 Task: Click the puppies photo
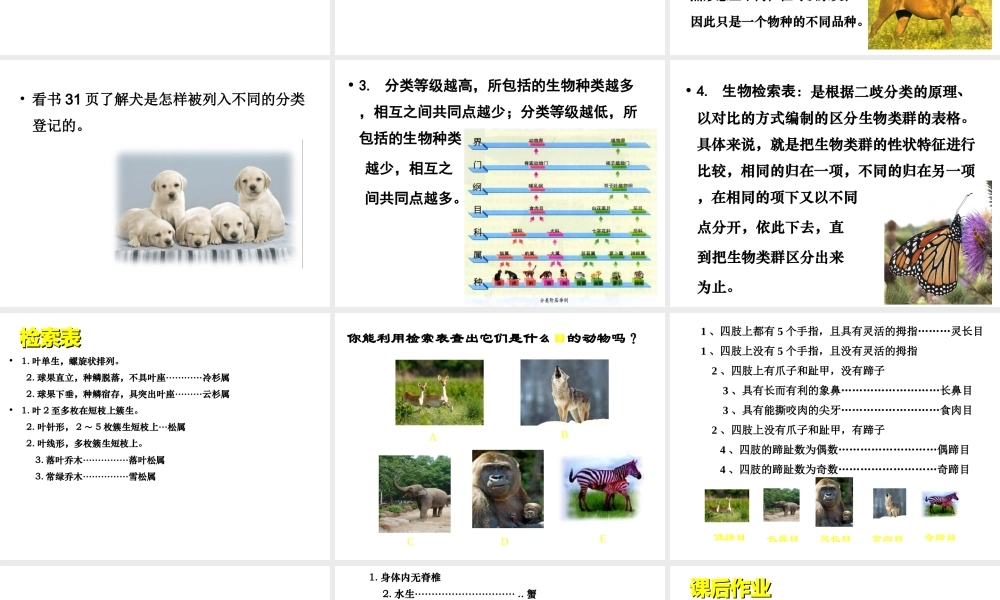coord(206,209)
